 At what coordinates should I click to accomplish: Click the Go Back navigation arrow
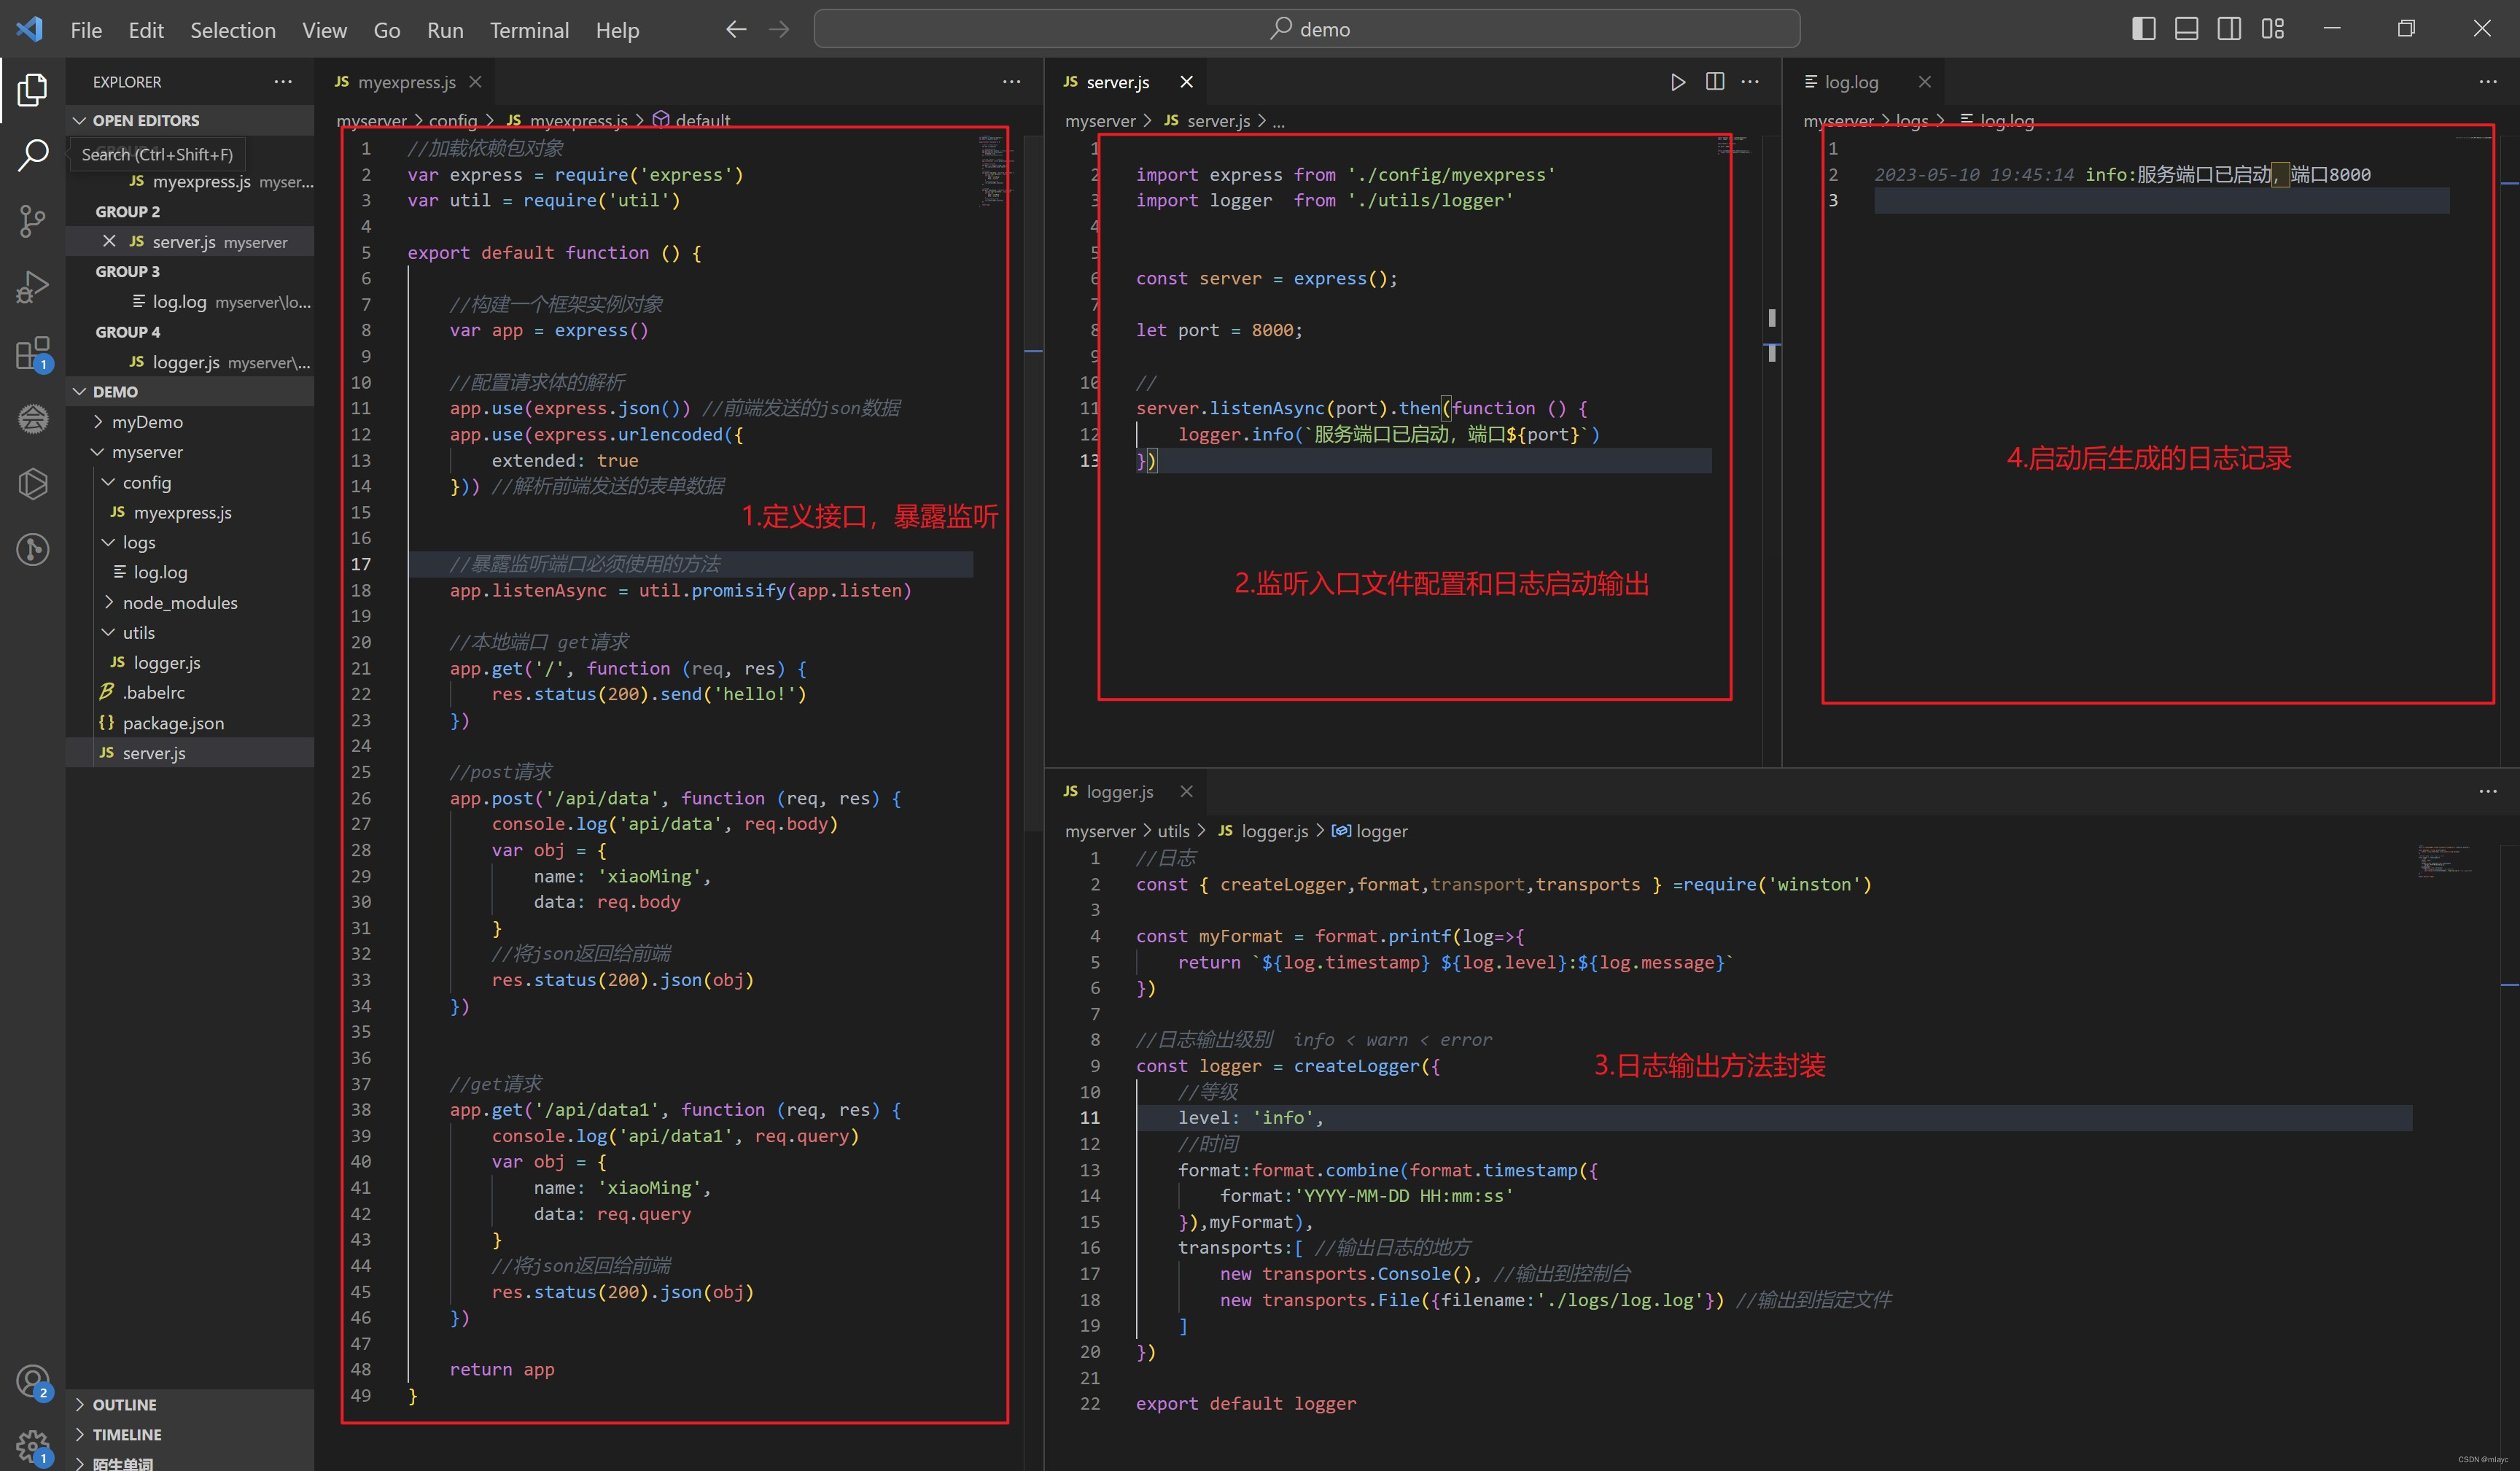click(736, 29)
